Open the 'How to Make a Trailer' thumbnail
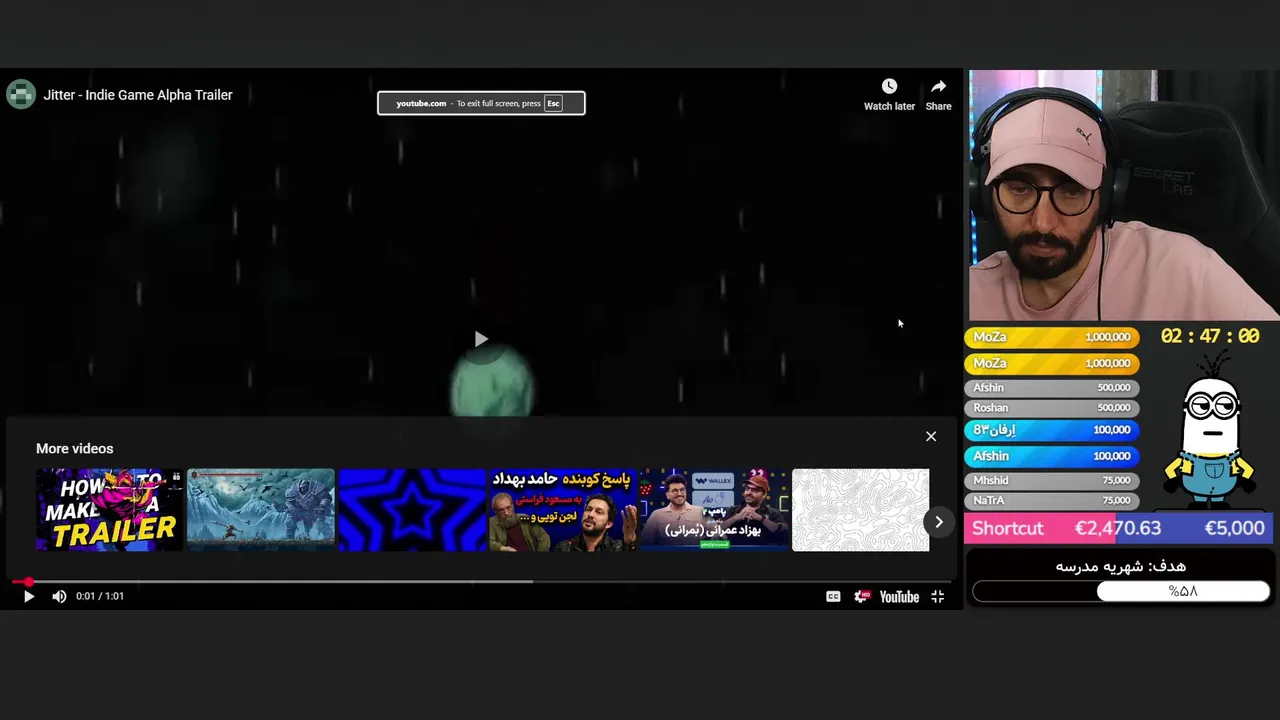Screen dimensions: 1280x720 tap(109, 510)
